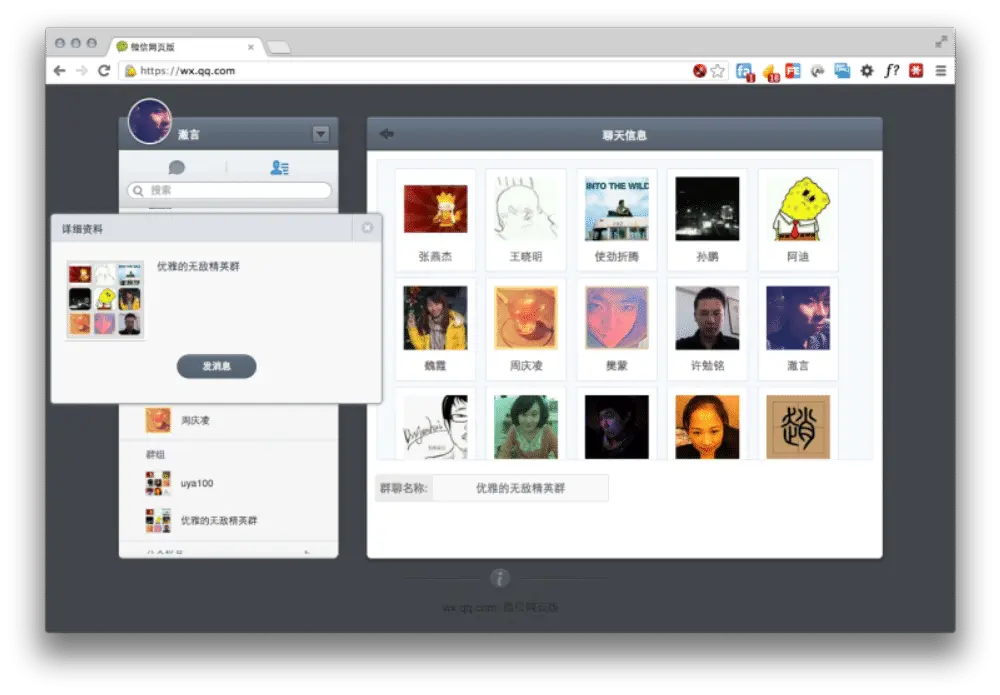Open the chats tab speech bubble icon
1000x695 pixels.
tap(177, 168)
